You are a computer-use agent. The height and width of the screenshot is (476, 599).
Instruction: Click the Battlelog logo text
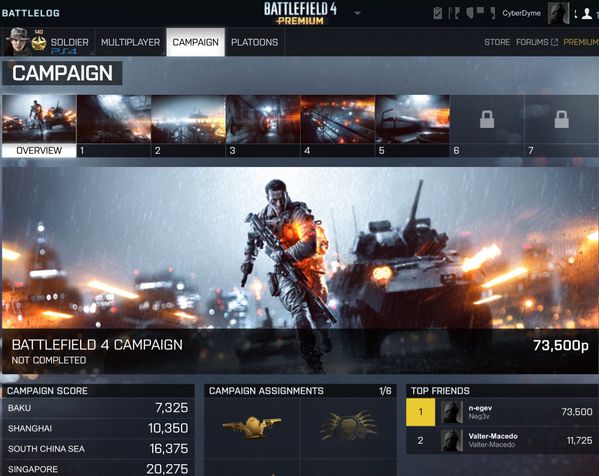point(31,13)
